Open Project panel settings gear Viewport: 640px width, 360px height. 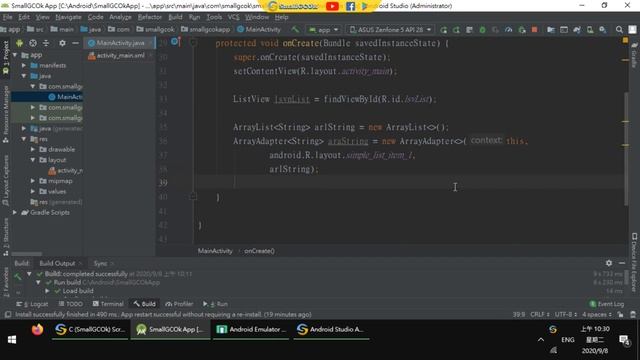[x=62, y=43]
